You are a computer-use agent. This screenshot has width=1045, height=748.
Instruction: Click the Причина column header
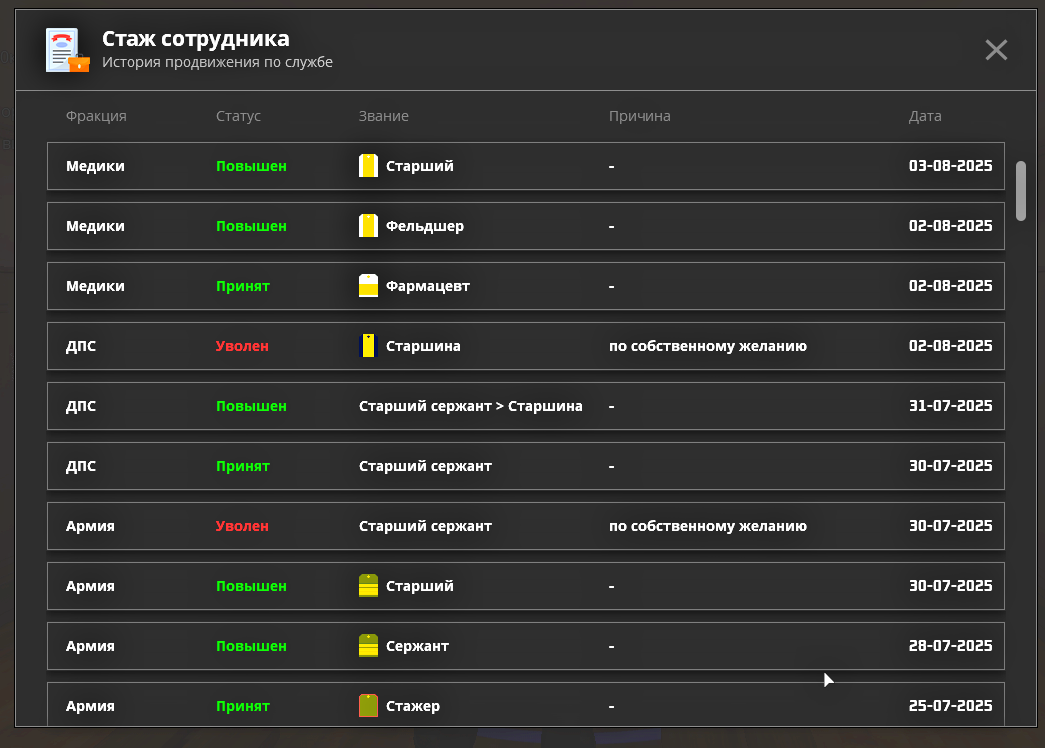click(x=640, y=116)
